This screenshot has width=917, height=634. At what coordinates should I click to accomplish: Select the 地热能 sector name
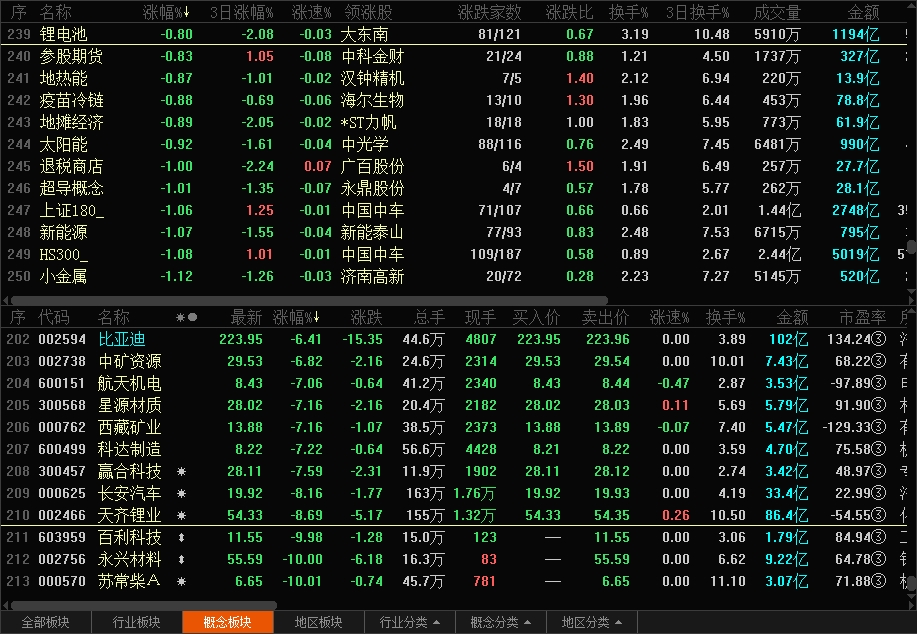point(63,78)
